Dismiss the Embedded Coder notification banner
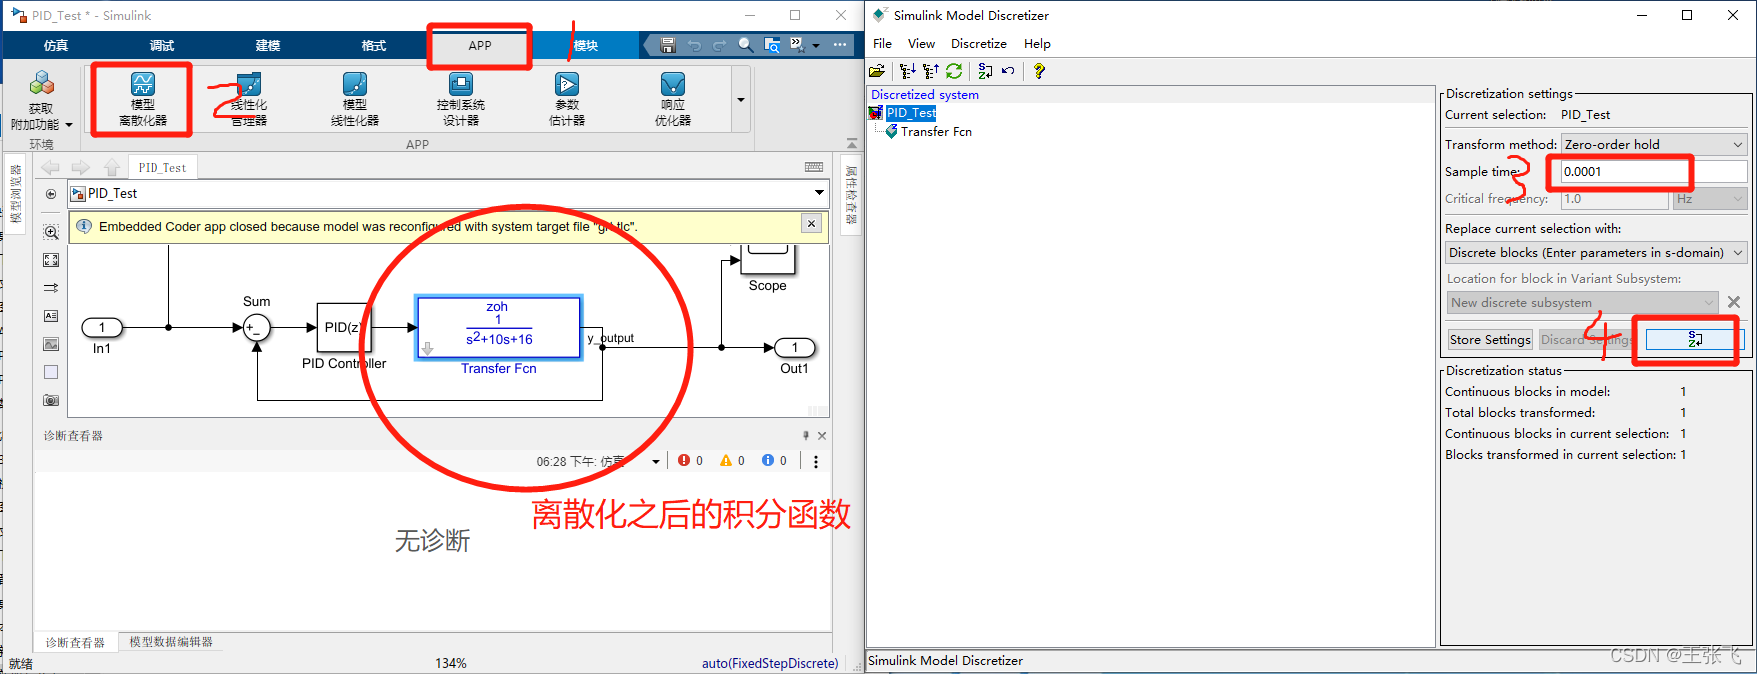Screen dimensions: 1757x674 (x=812, y=224)
